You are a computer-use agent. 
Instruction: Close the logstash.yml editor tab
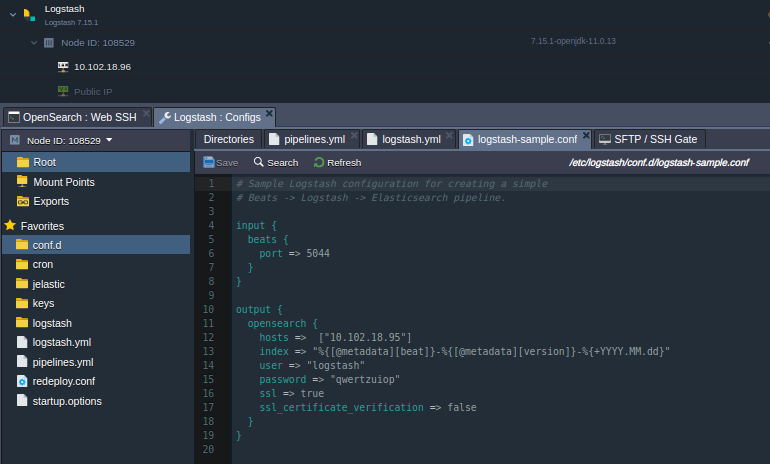(x=449, y=136)
